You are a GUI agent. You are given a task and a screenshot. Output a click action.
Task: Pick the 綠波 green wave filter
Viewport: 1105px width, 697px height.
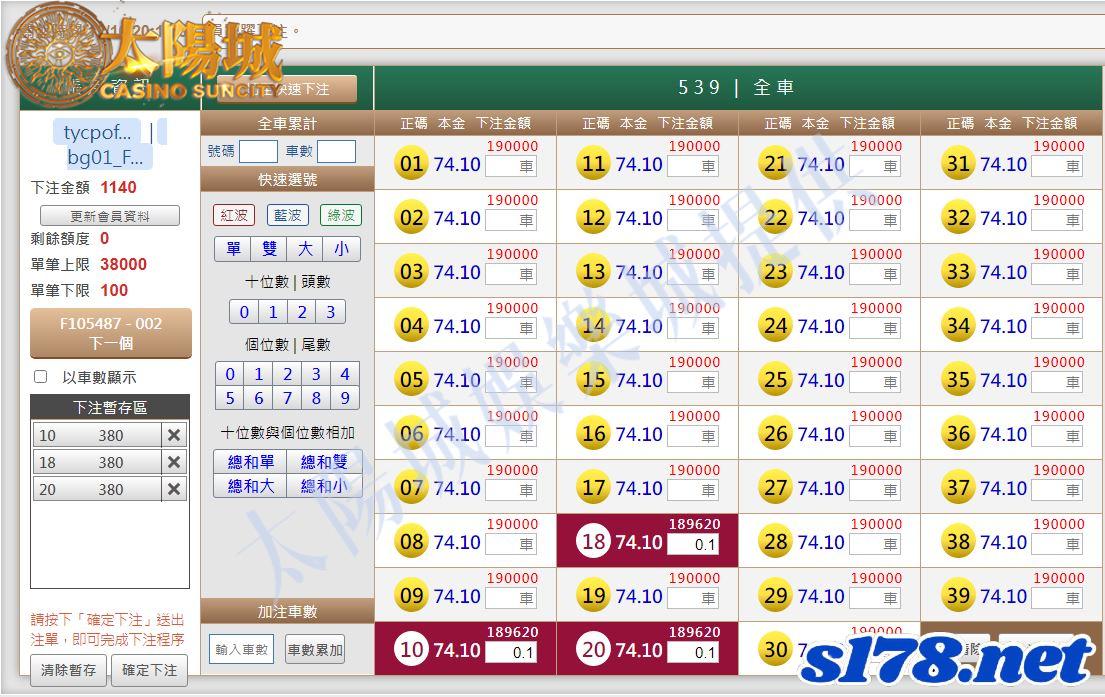click(x=341, y=215)
